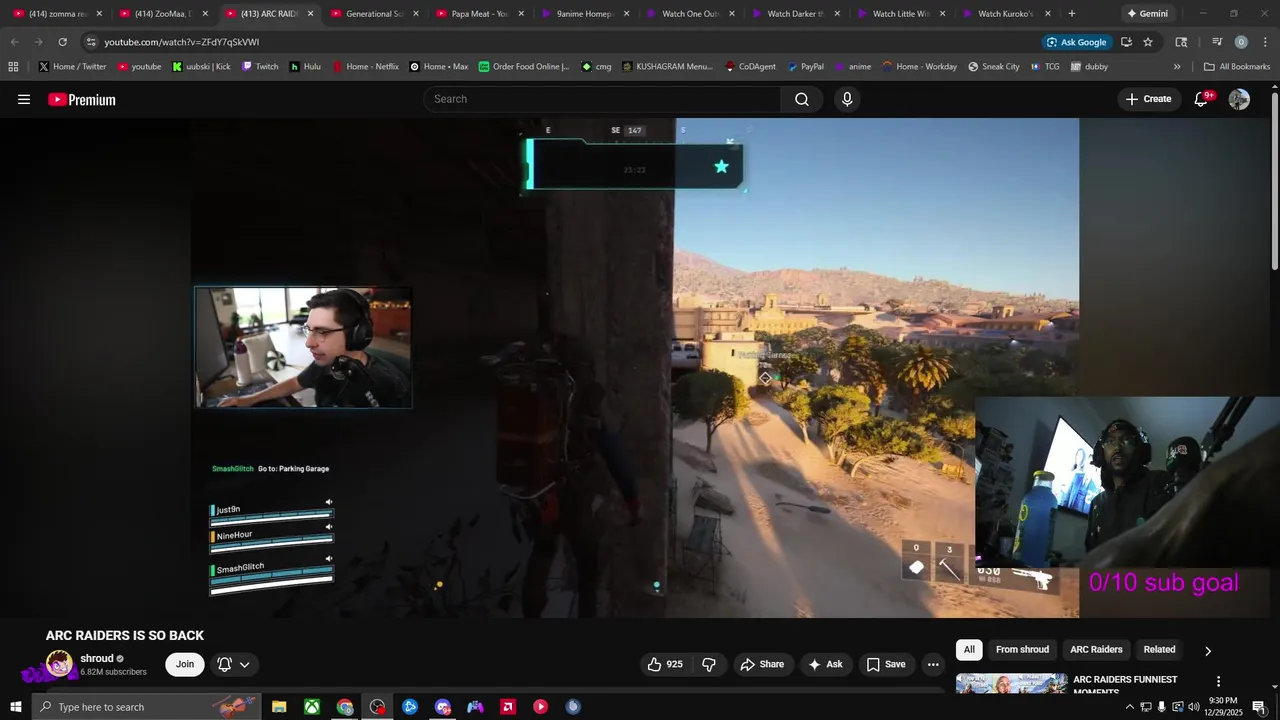This screenshot has height=720, width=1280.
Task: Show more bookmarks overflow chevron
Action: click(1177, 67)
